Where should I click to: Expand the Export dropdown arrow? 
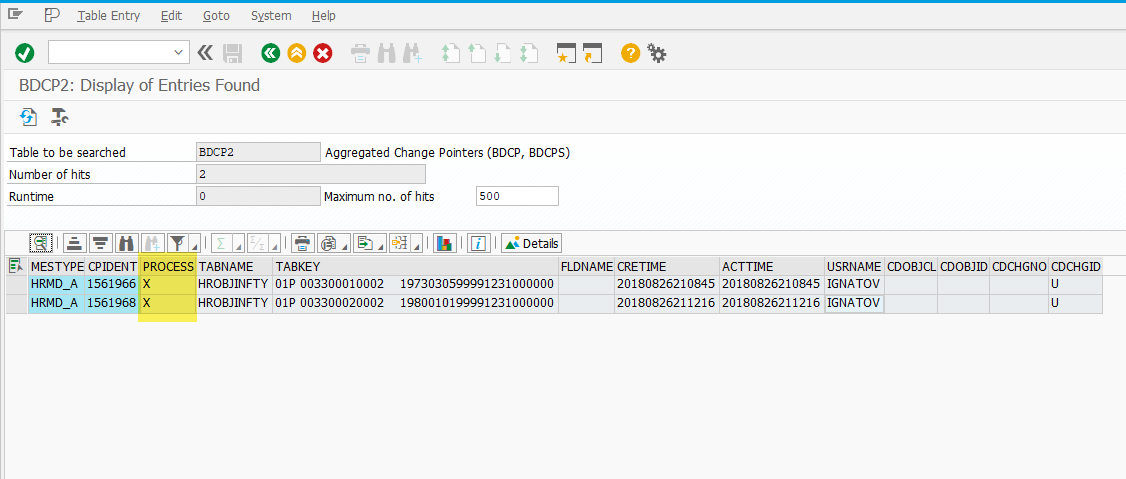pyautogui.click(x=381, y=243)
